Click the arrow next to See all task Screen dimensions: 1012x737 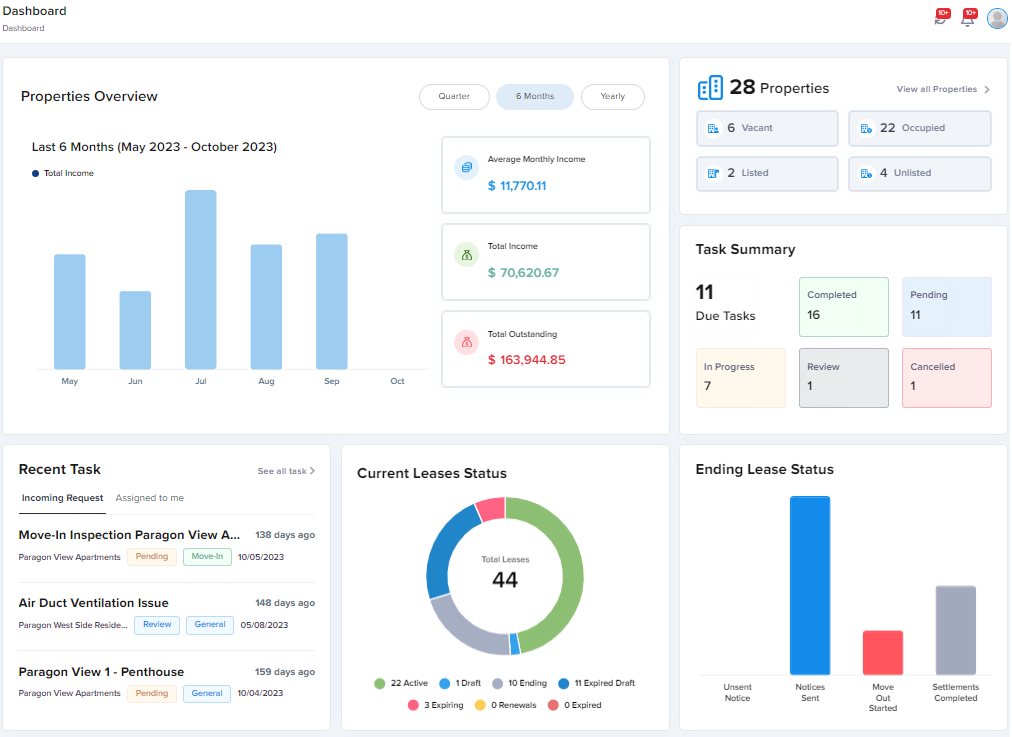pyautogui.click(x=312, y=471)
